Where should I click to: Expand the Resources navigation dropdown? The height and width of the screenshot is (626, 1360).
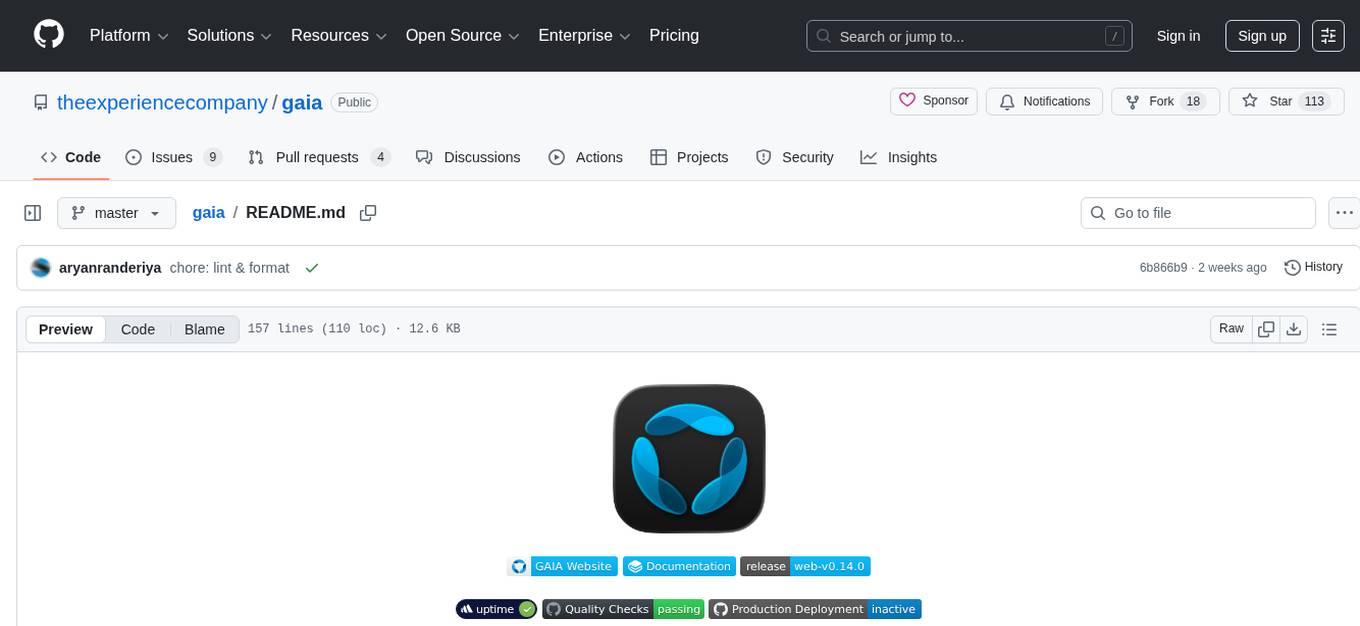pyautogui.click(x=338, y=35)
